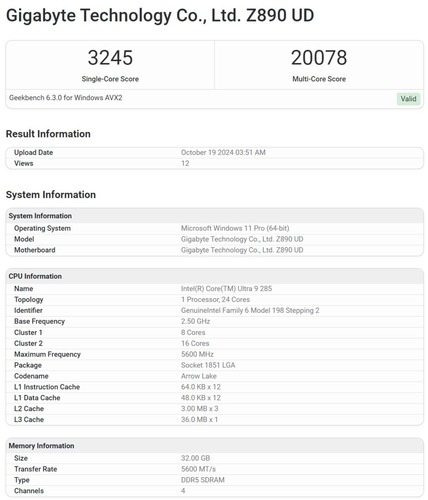Select L1 Instruction Cache value 64.0 KB x 12
Viewport: 428px width, 500px height.
point(201,387)
